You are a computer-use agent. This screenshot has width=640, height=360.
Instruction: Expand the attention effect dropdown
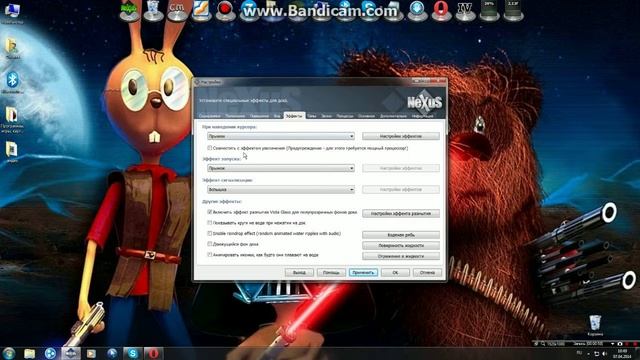[281, 189]
